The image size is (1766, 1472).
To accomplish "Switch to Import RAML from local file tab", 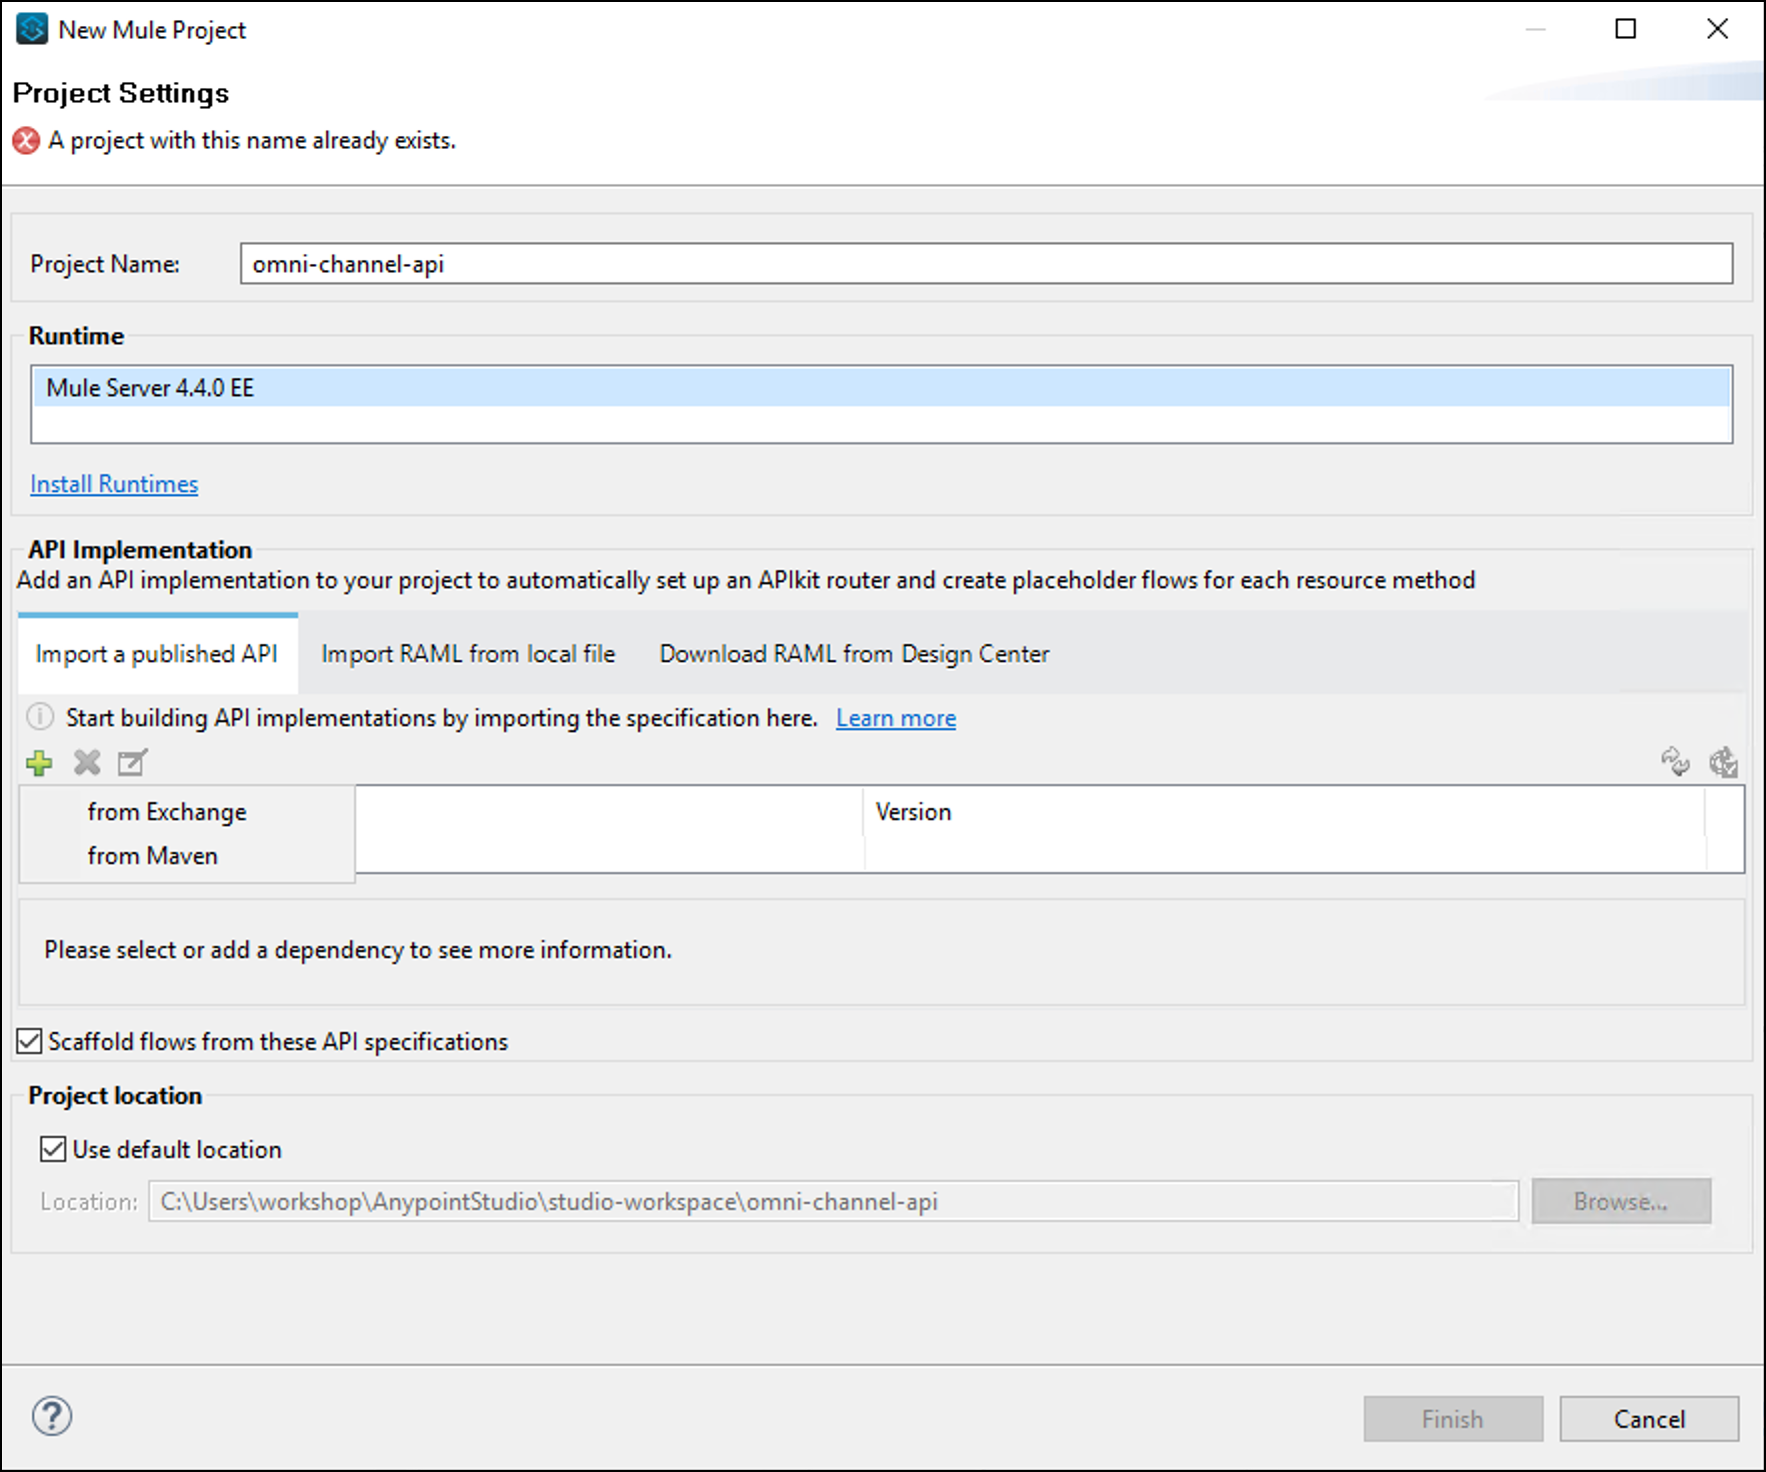I will click(x=468, y=654).
